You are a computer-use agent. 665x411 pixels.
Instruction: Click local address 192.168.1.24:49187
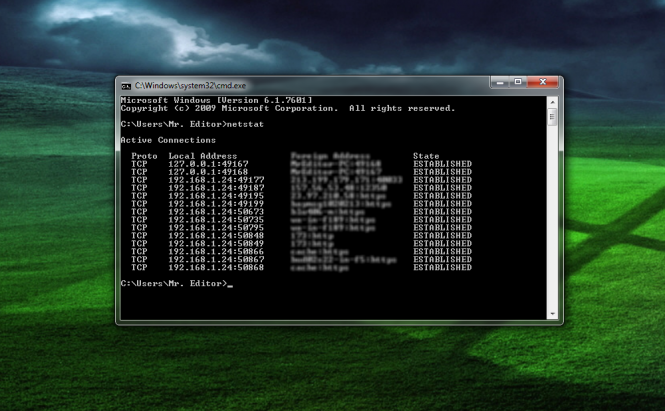pos(216,188)
